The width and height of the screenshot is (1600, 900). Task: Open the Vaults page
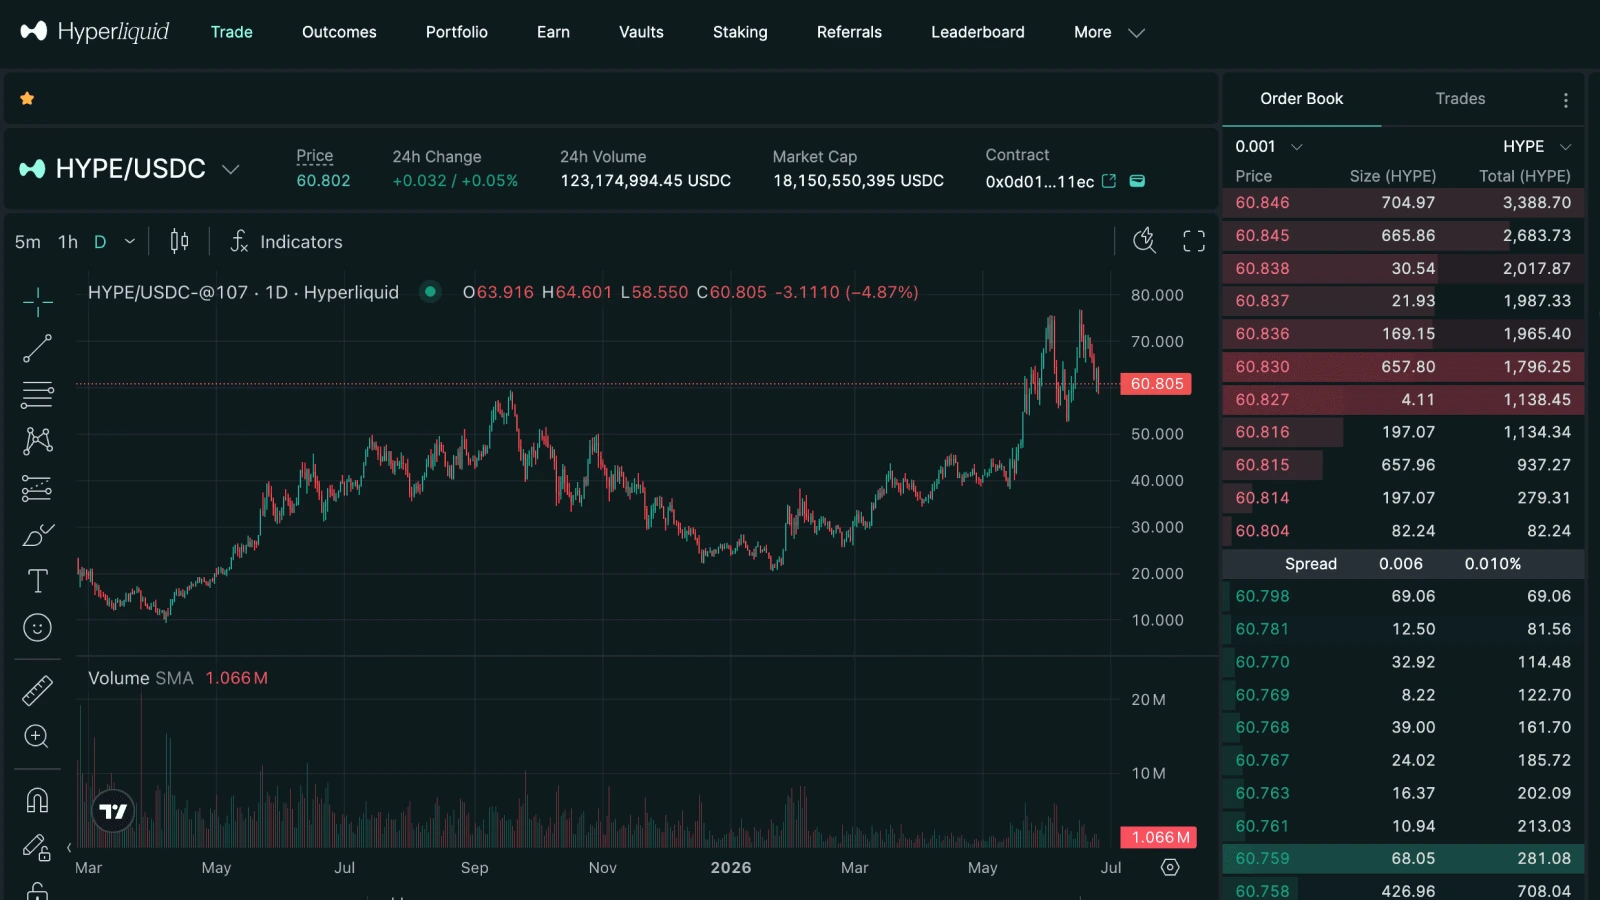(x=641, y=32)
